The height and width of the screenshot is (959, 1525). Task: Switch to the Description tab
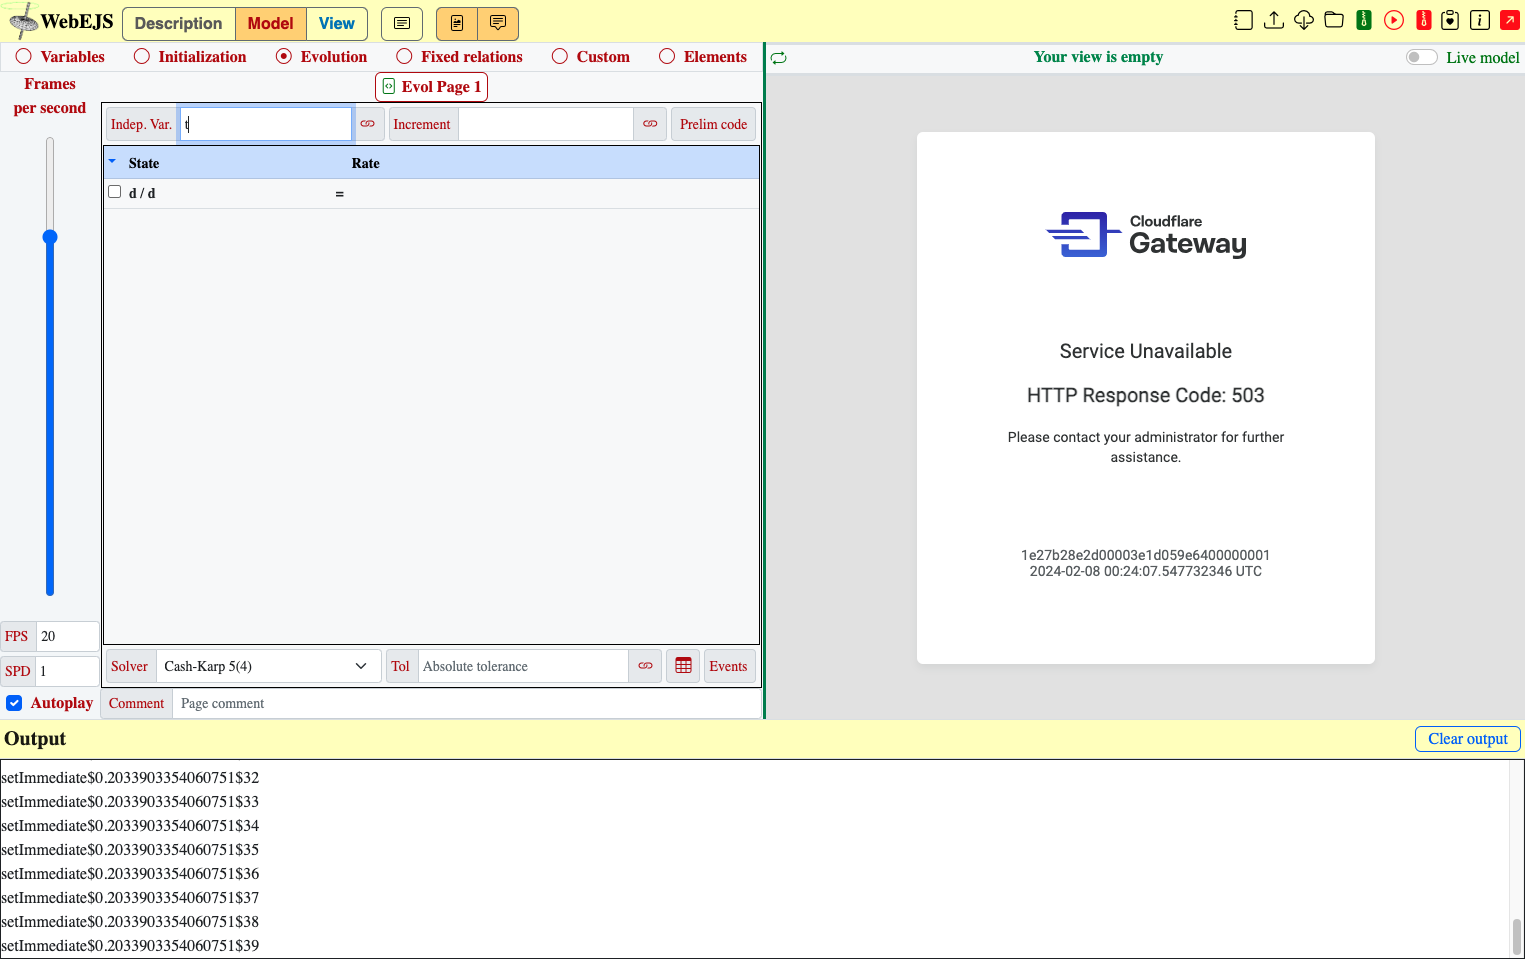tap(179, 23)
